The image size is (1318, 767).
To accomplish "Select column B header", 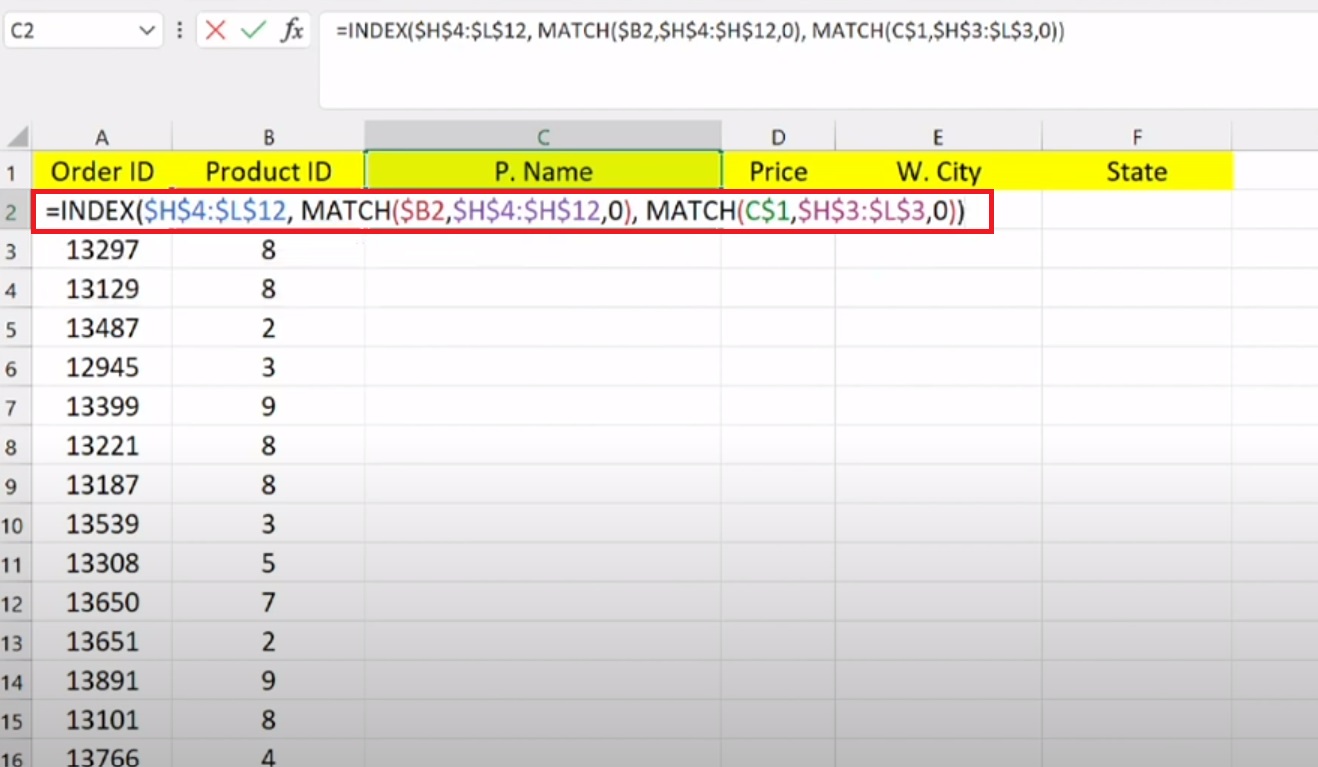I will [267, 136].
